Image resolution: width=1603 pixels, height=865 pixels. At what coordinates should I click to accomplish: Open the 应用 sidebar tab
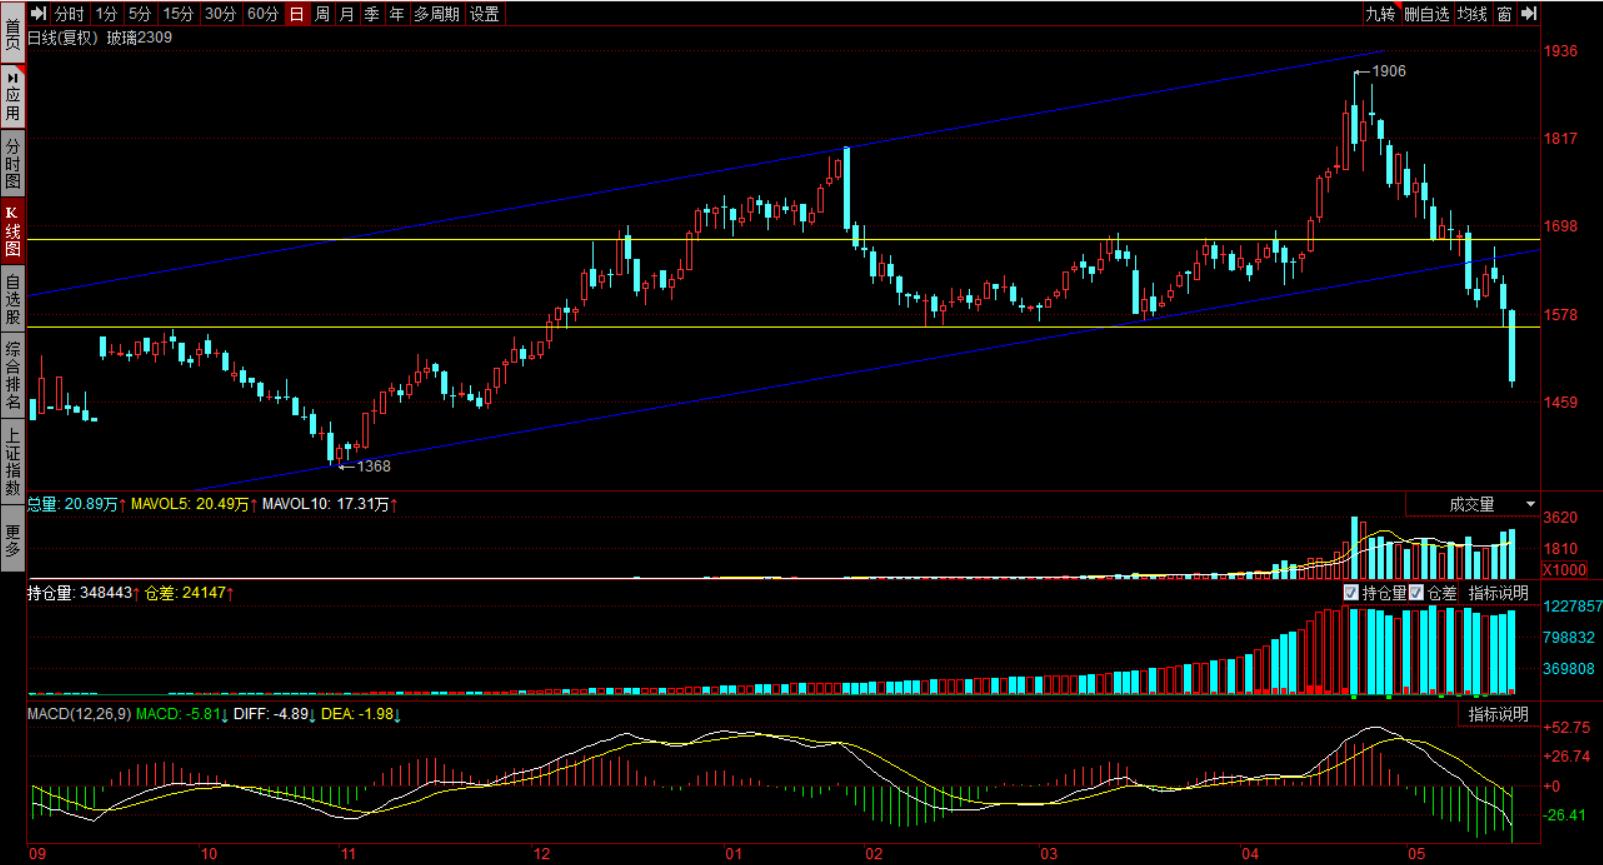[x=13, y=96]
